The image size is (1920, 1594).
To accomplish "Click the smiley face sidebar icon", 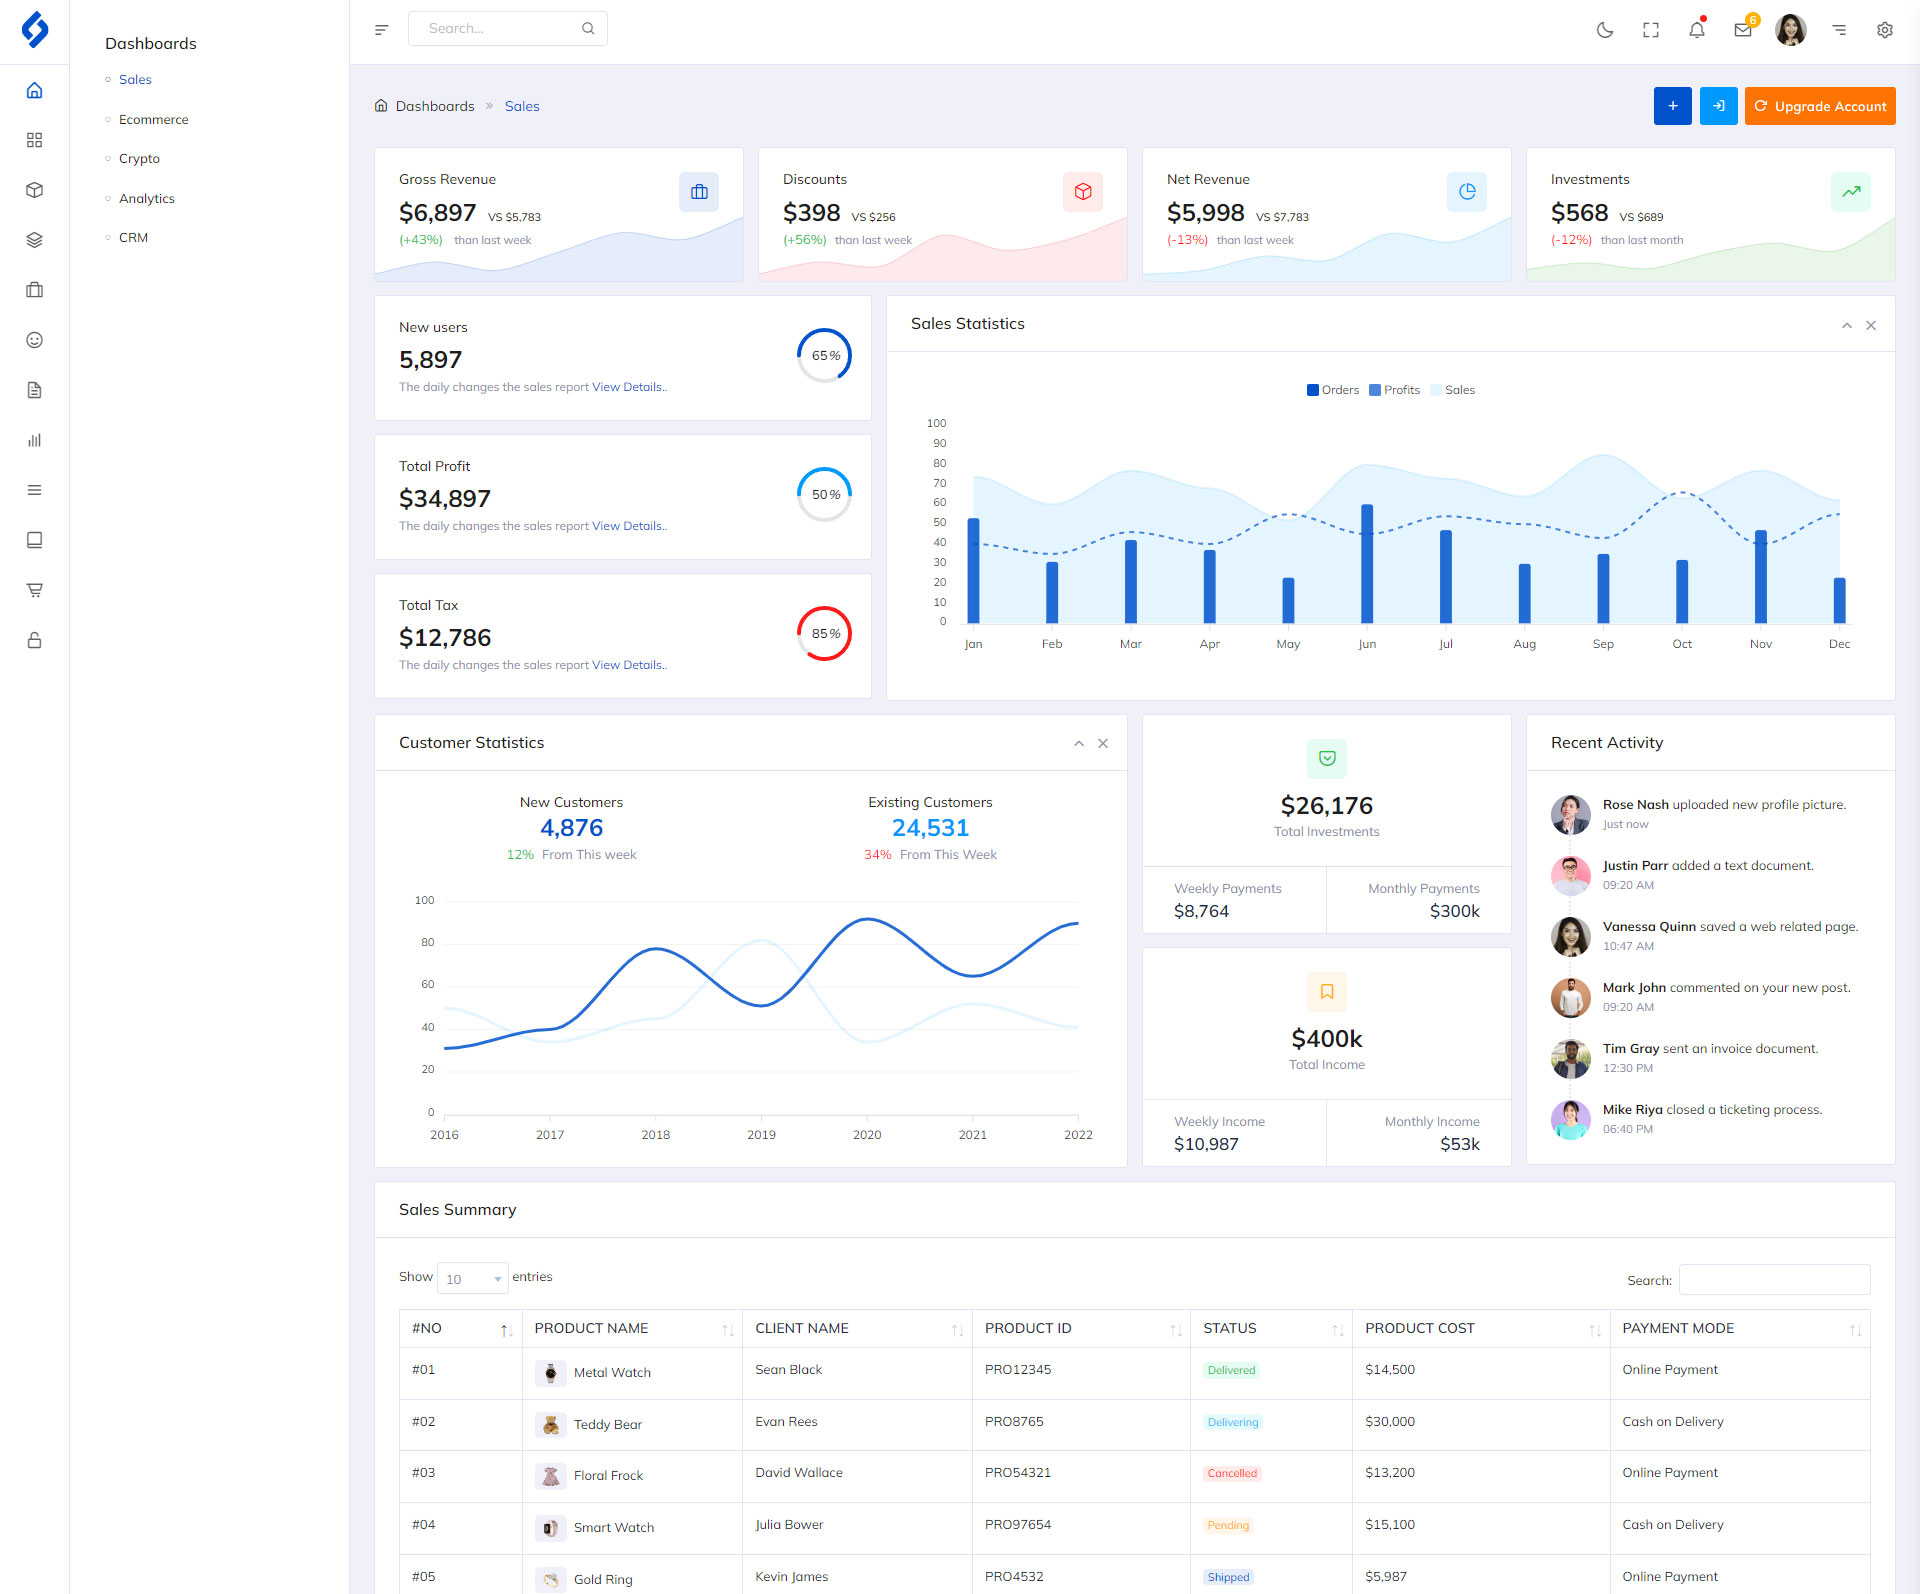I will tap(34, 340).
